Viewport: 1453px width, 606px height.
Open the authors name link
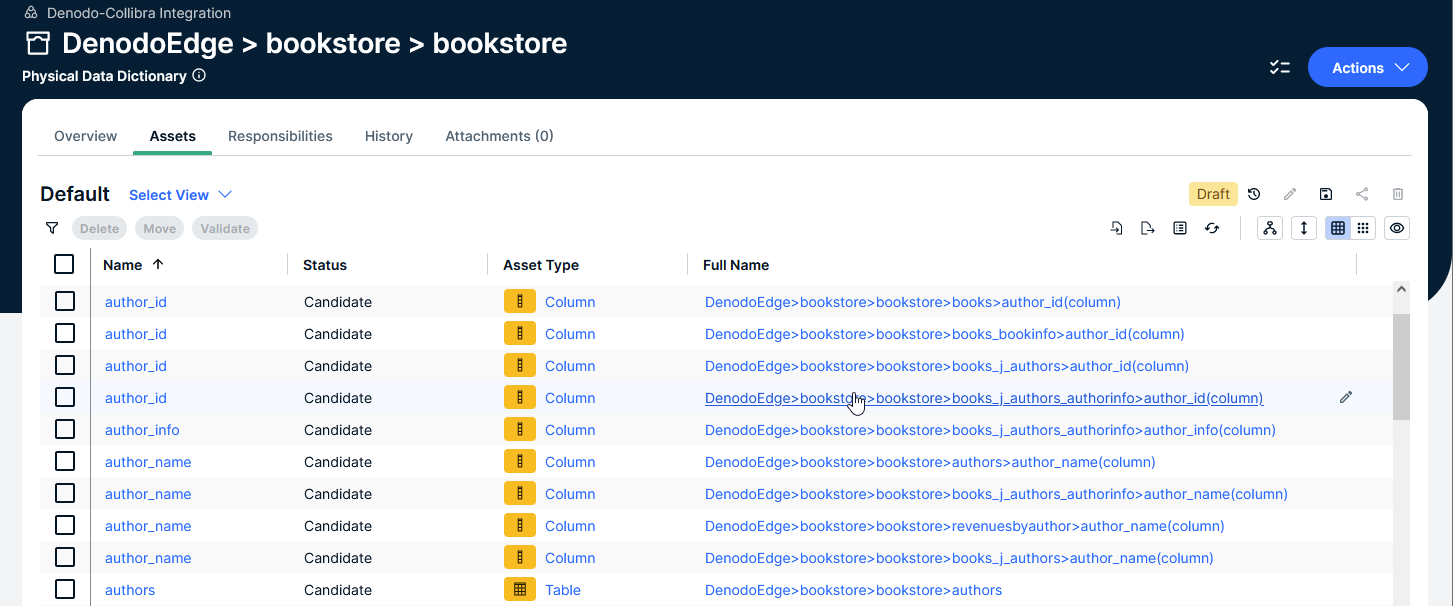[130, 590]
